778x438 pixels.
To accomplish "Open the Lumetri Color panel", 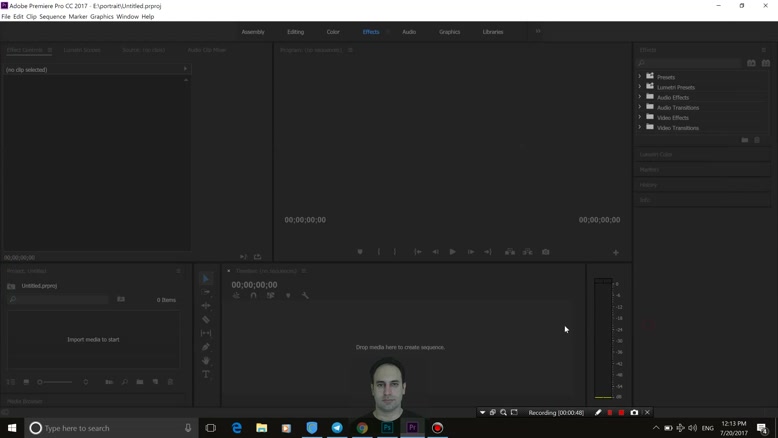I will point(657,155).
